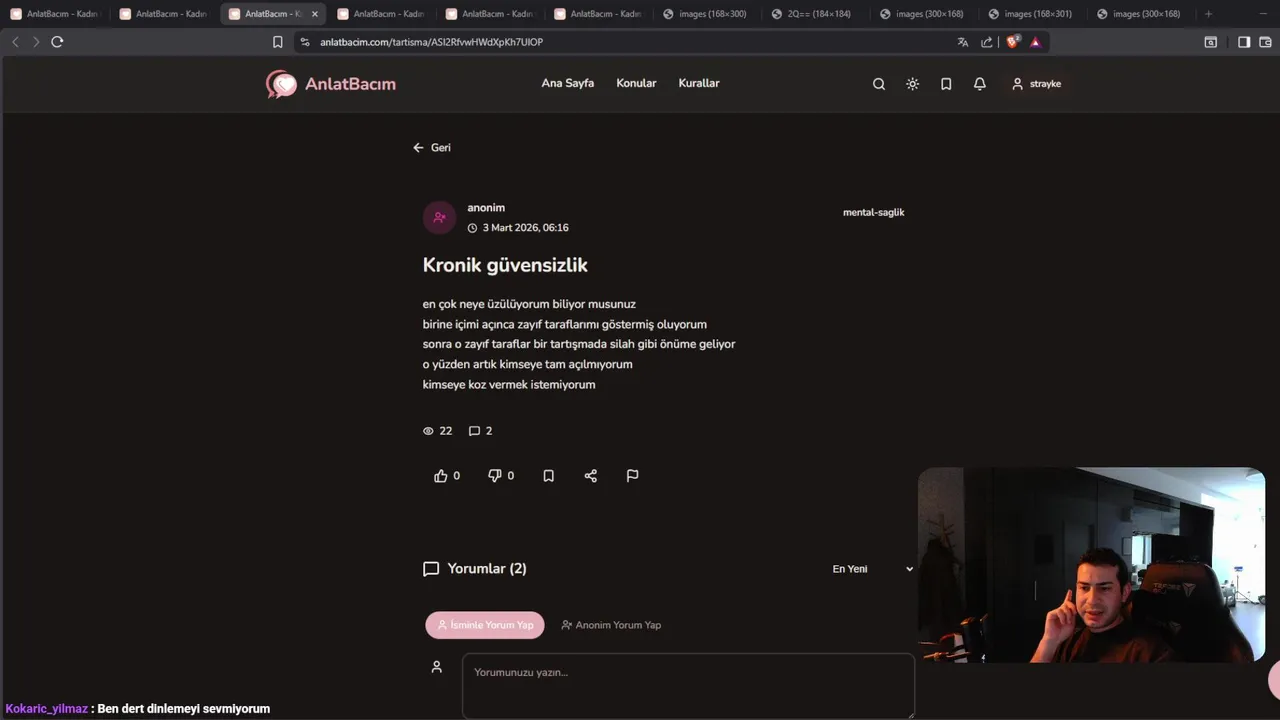Switch to the first AnlatBacım tab
The height and width of the screenshot is (720, 1280).
[x=54, y=14]
